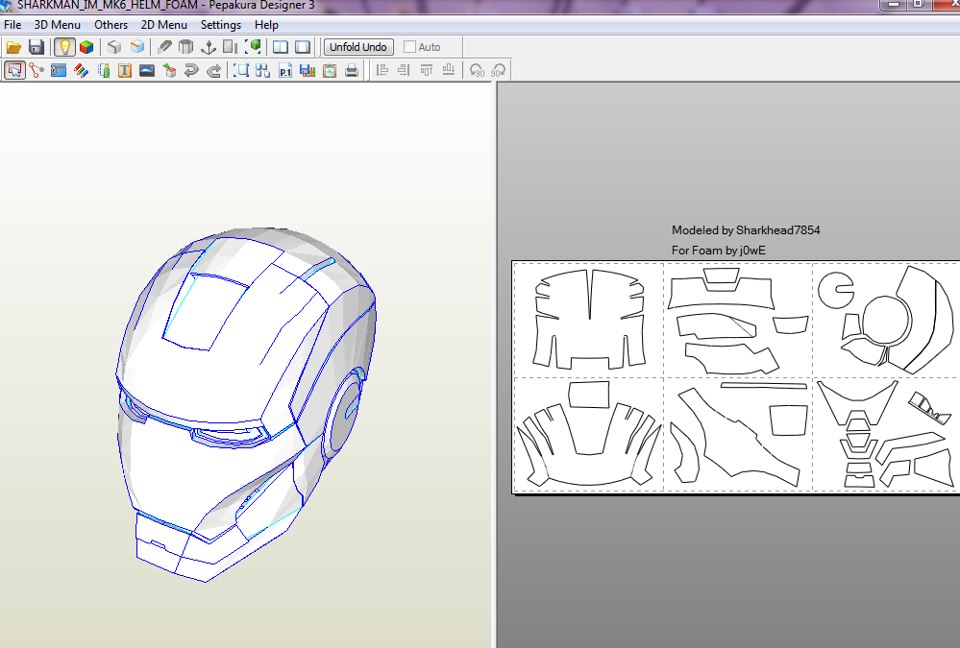Screen dimensions: 960x648
Task: Align selected parts to the left
Action: pyautogui.click(x=382, y=70)
